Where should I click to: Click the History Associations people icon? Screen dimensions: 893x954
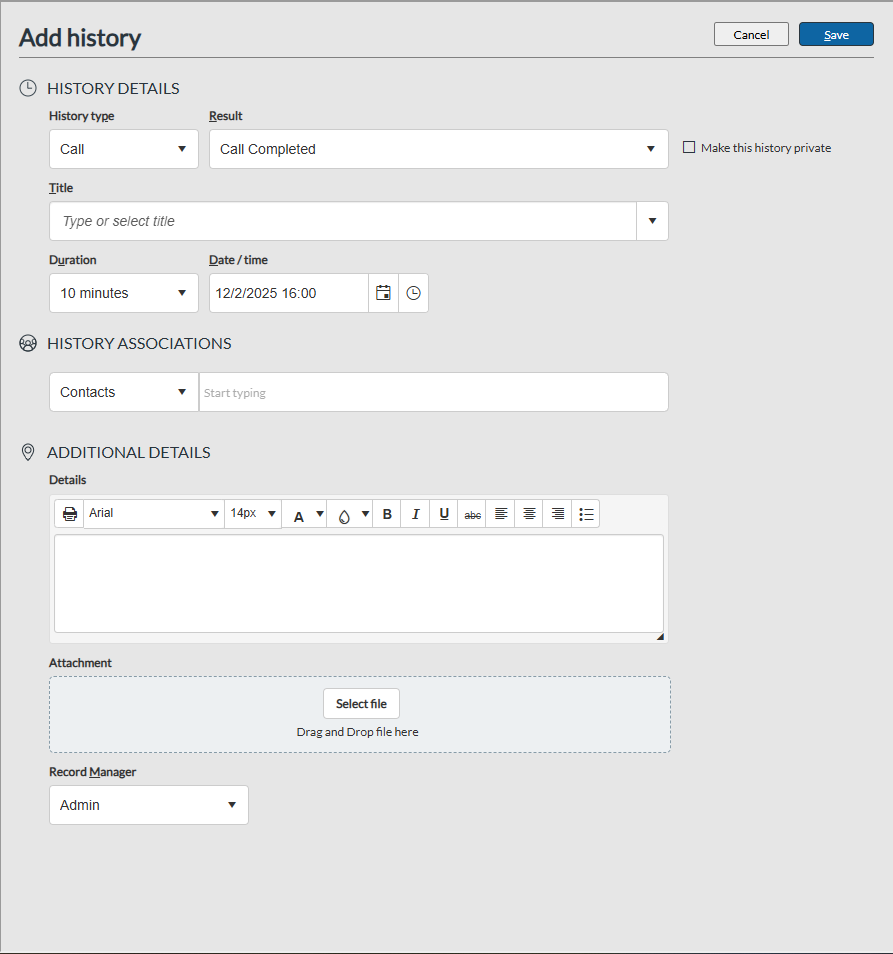(28, 343)
